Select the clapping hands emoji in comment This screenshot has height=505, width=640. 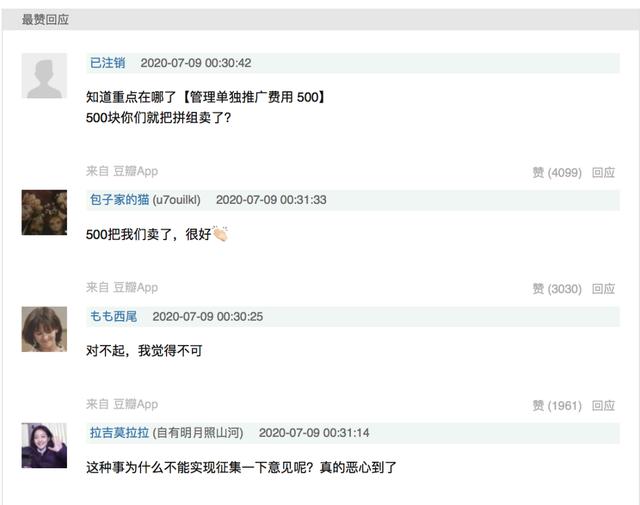[x=220, y=234]
